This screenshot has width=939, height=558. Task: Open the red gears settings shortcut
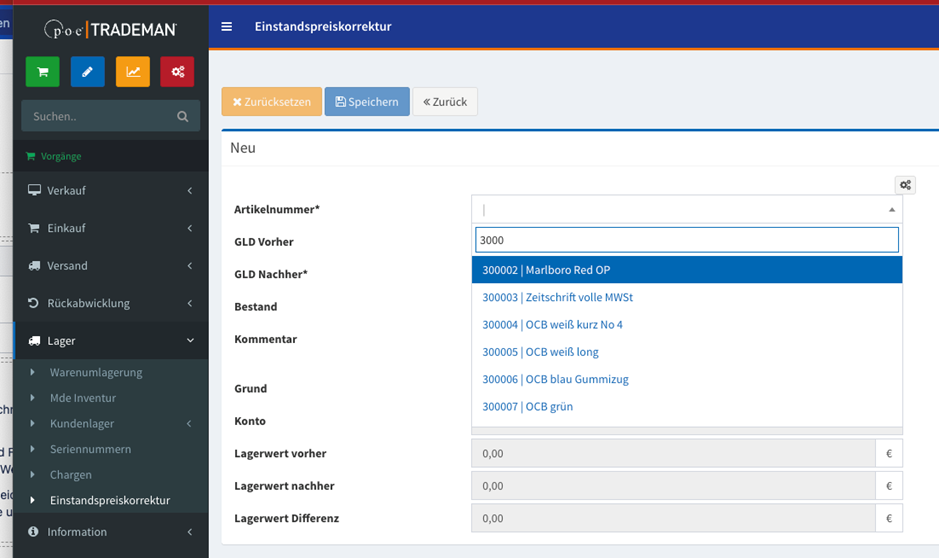(x=178, y=72)
